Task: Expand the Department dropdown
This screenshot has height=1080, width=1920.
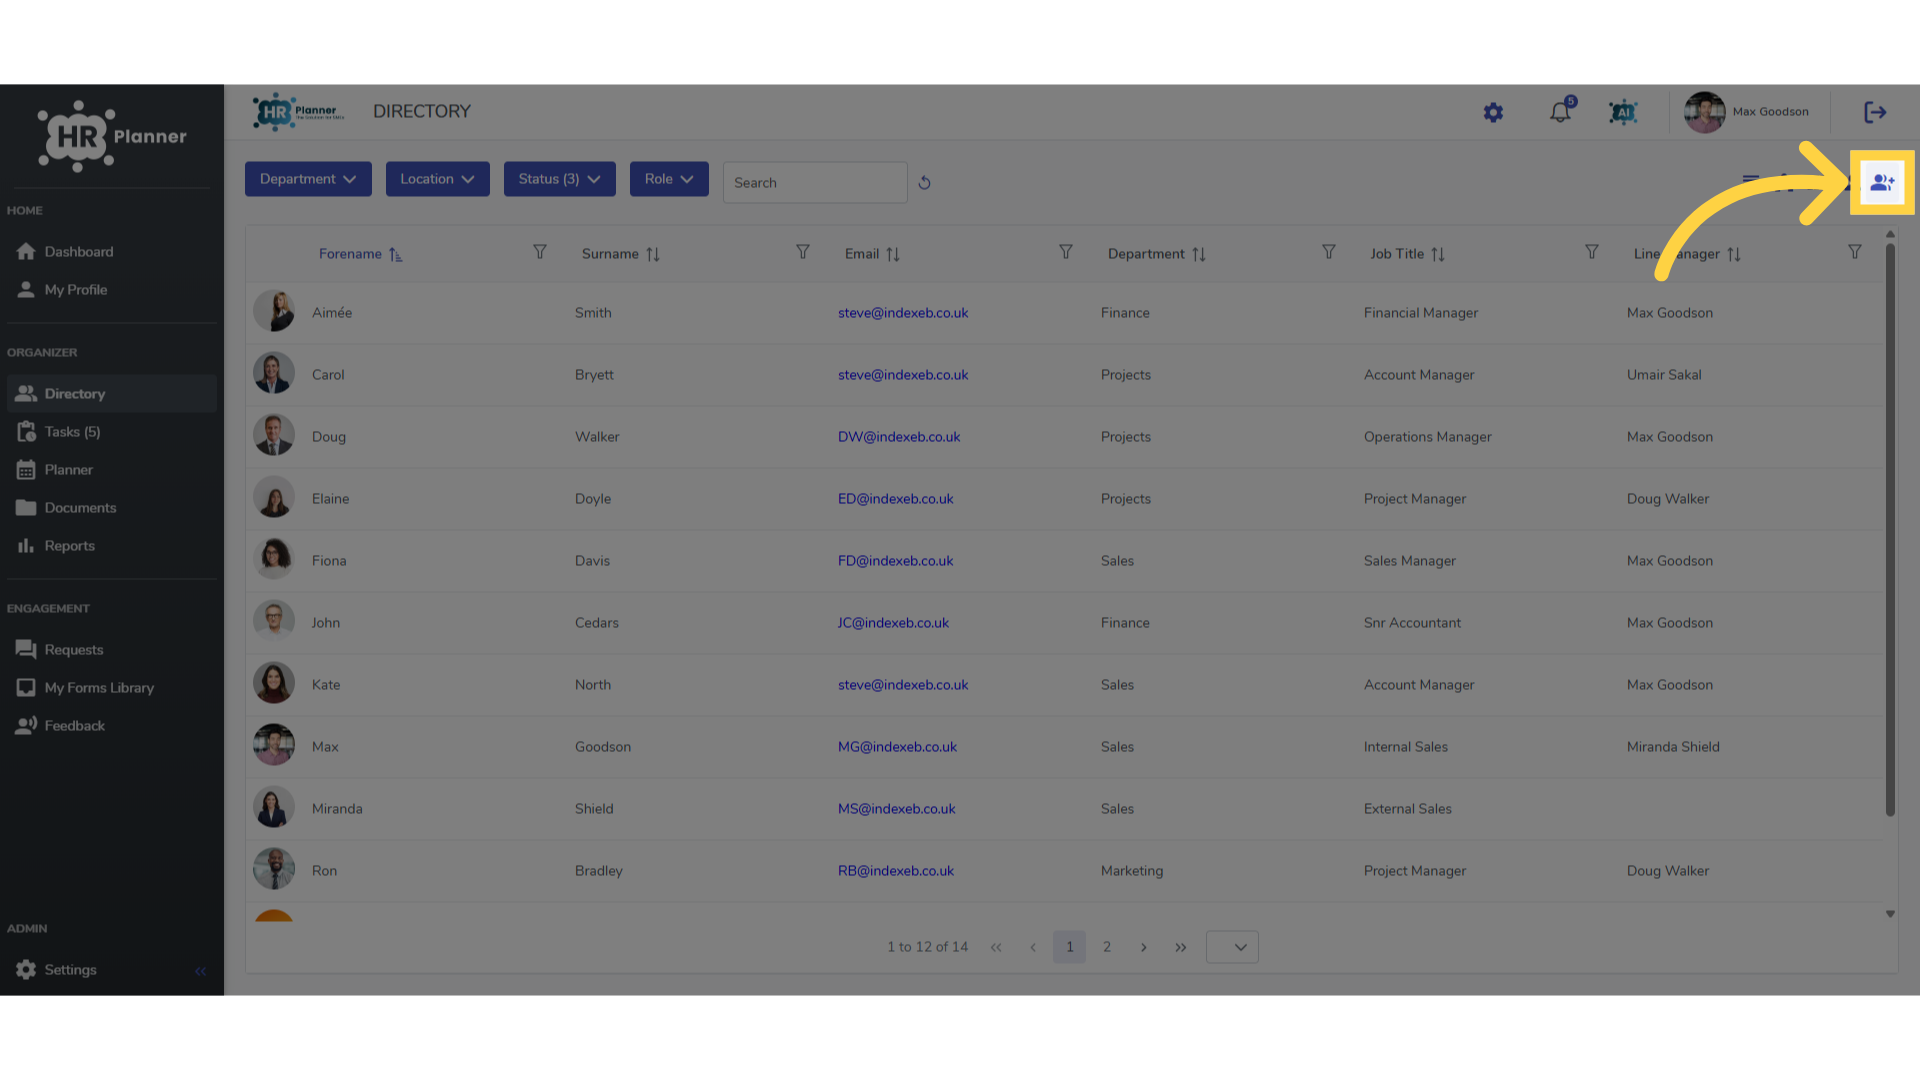Action: coord(308,179)
